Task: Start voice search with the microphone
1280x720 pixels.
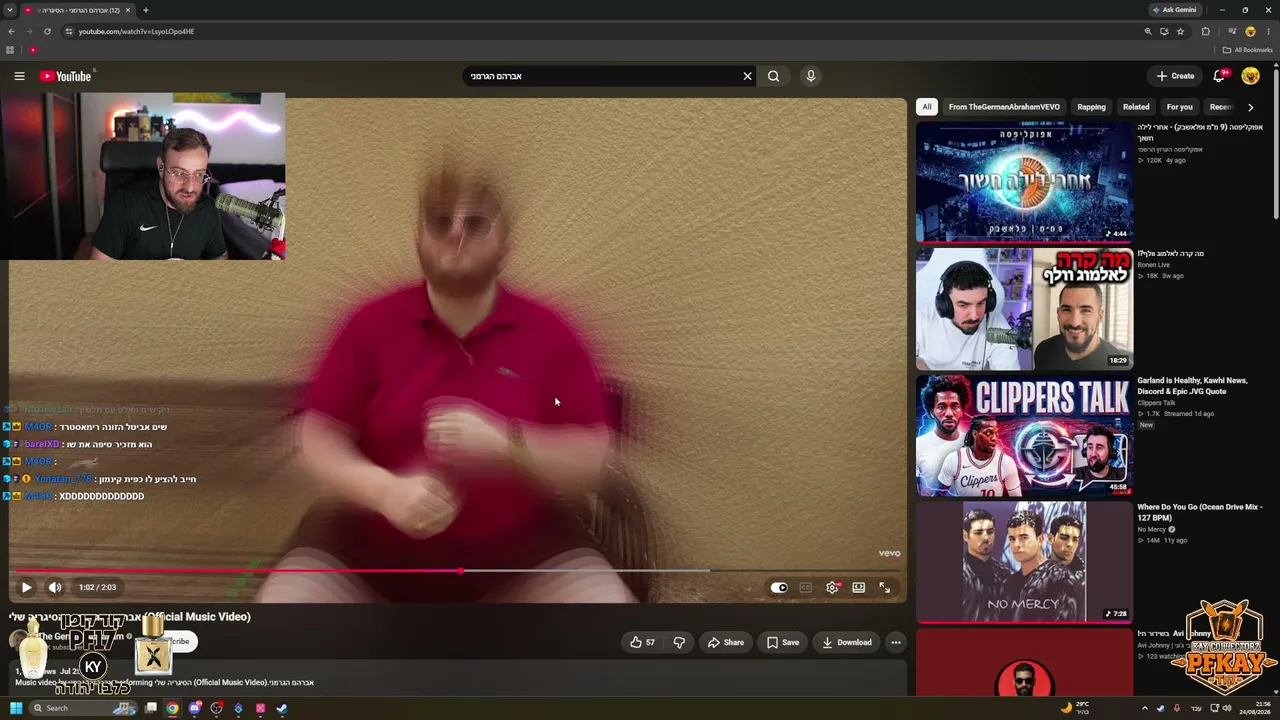Action: coord(811,76)
